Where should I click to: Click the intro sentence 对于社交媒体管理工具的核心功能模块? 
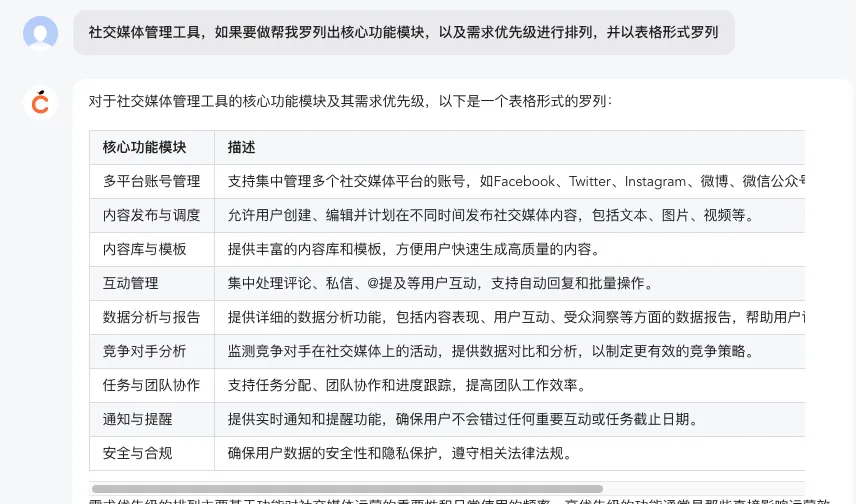350,101
